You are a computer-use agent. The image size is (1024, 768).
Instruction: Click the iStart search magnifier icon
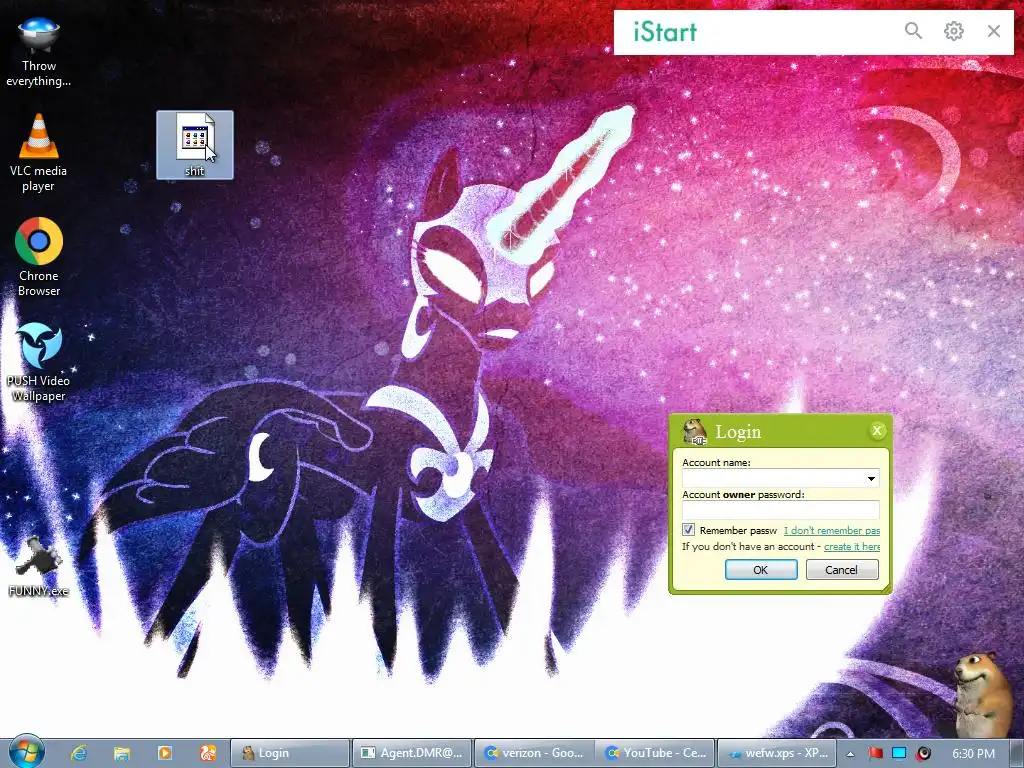(x=913, y=31)
